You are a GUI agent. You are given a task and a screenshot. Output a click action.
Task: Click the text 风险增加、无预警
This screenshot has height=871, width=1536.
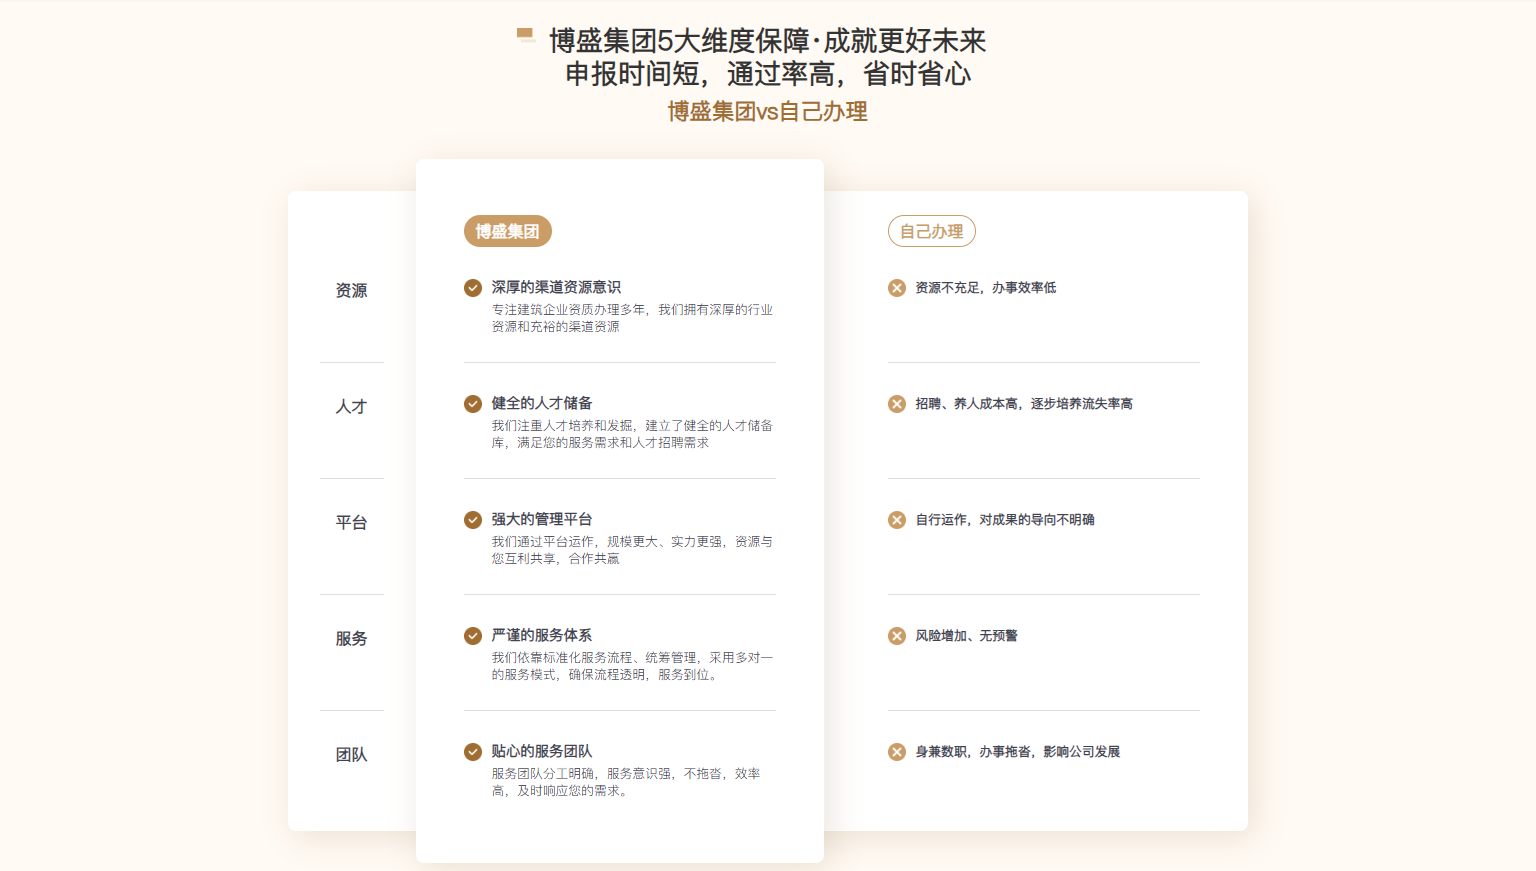[967, 636]
